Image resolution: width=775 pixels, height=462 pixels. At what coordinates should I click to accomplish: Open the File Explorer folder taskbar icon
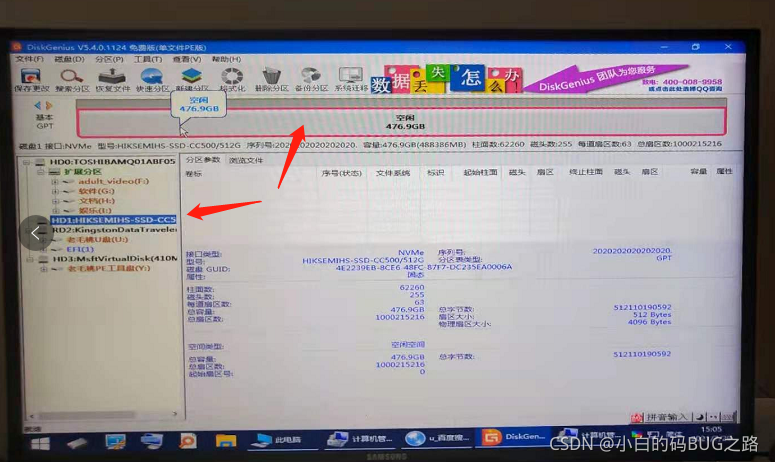225,440
